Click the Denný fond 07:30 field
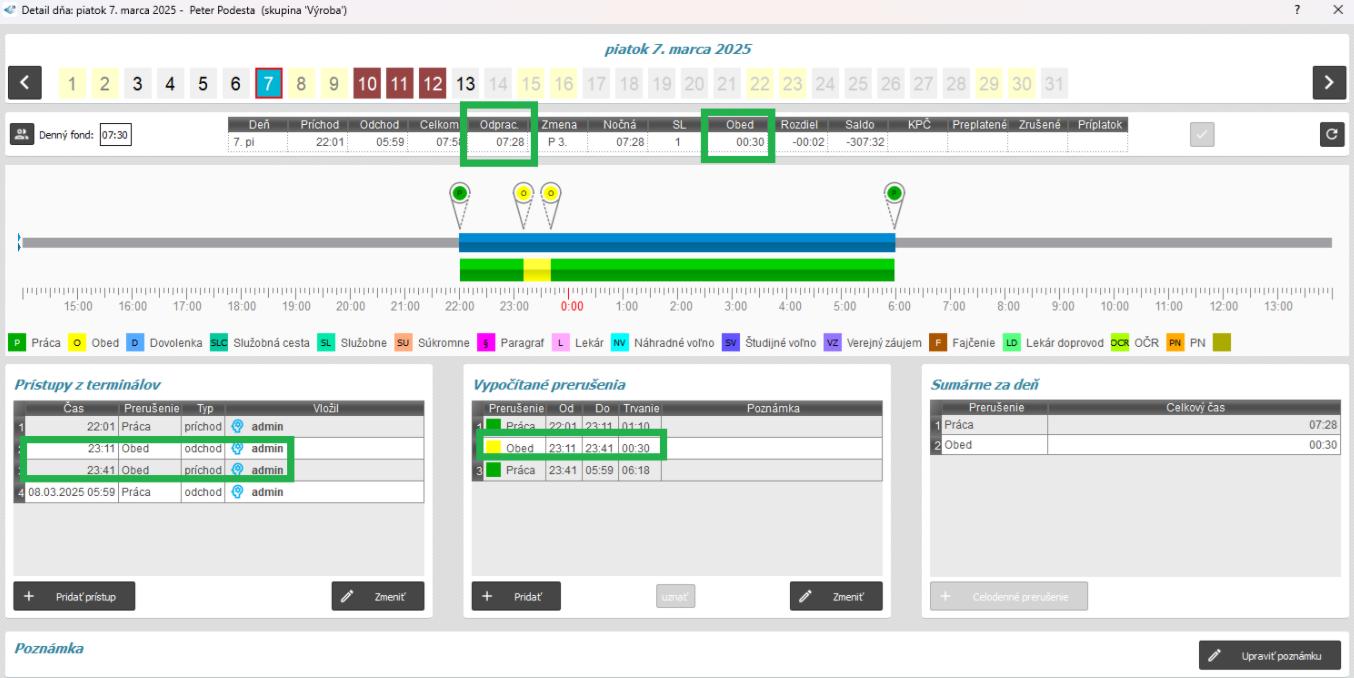1354x678 pixels. tap(116, 135)
